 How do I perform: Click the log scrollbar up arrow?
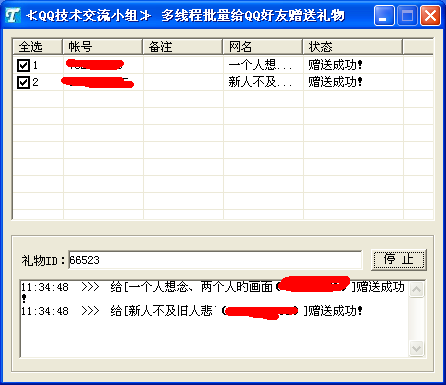416,289
